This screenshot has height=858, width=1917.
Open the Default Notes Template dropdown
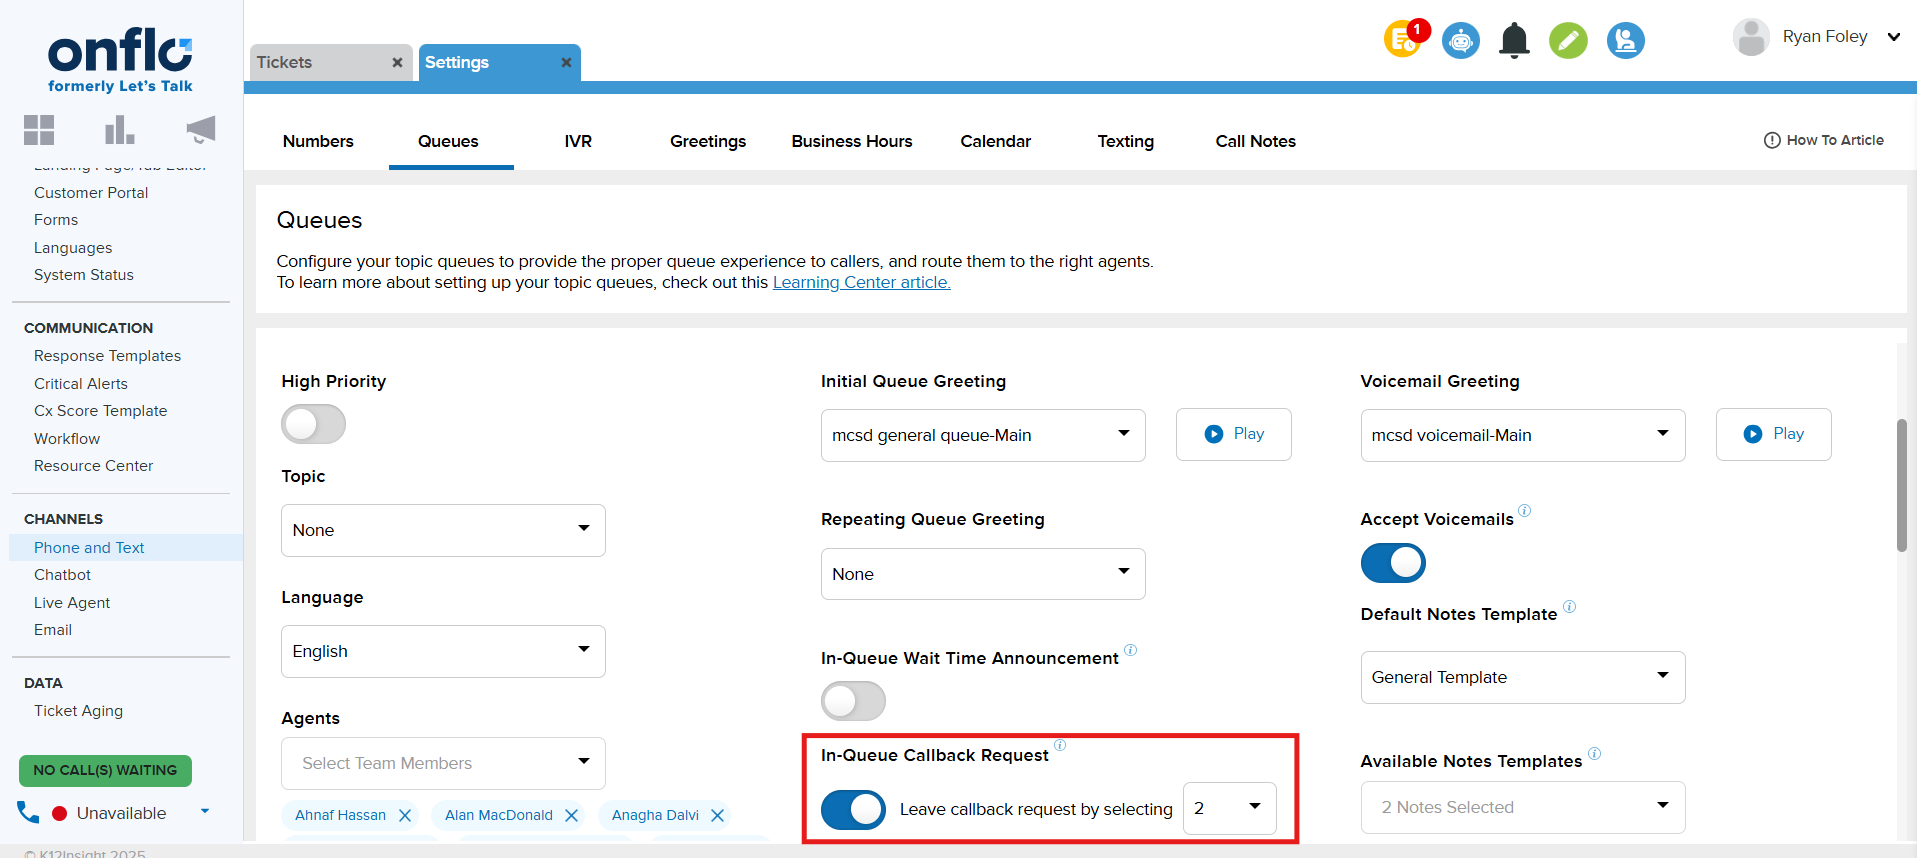click(x=1522, y=677)
